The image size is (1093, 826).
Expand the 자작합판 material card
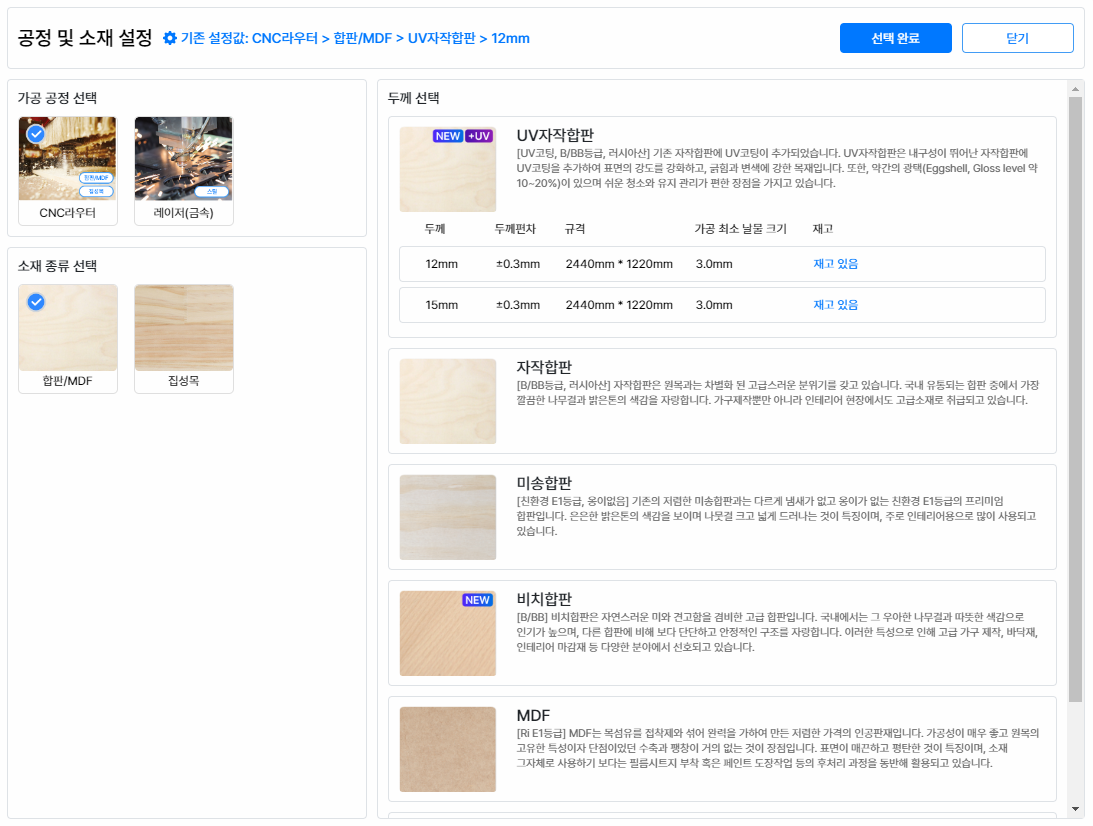(x=722, y=401)
